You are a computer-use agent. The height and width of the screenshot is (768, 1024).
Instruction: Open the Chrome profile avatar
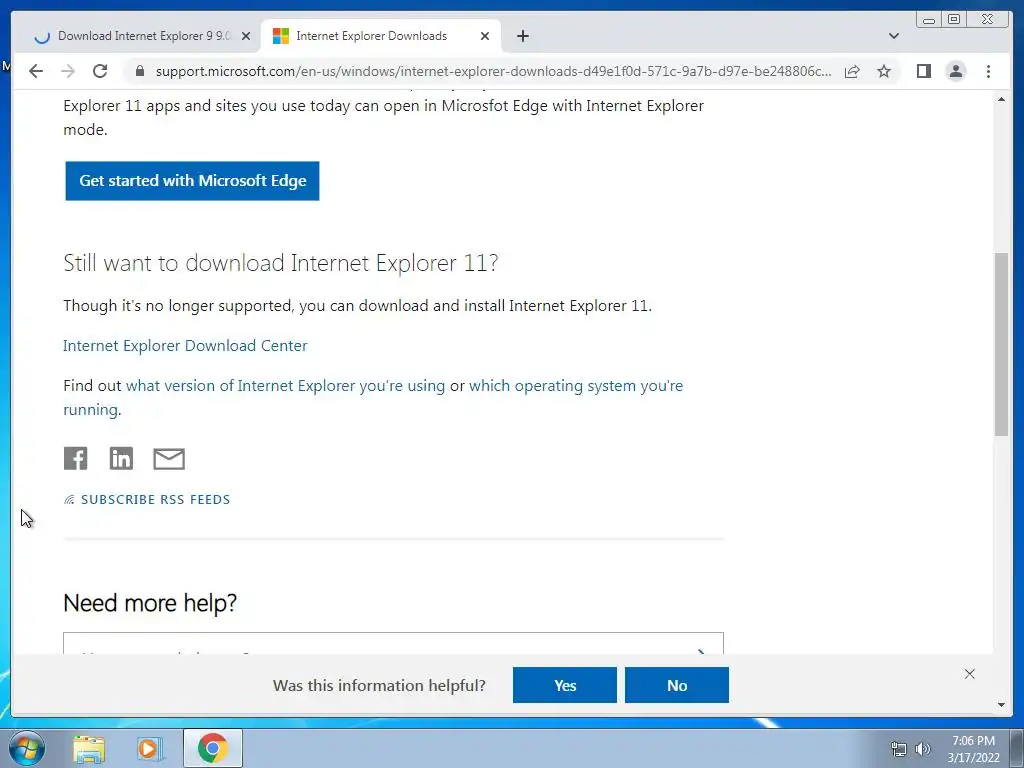pyautogui.click(x=956, y=71)
